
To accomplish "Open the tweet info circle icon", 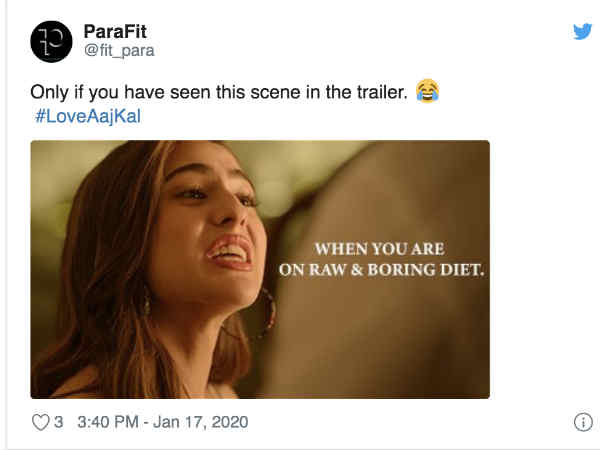I will pyautogui.click(x=582, y=422).
